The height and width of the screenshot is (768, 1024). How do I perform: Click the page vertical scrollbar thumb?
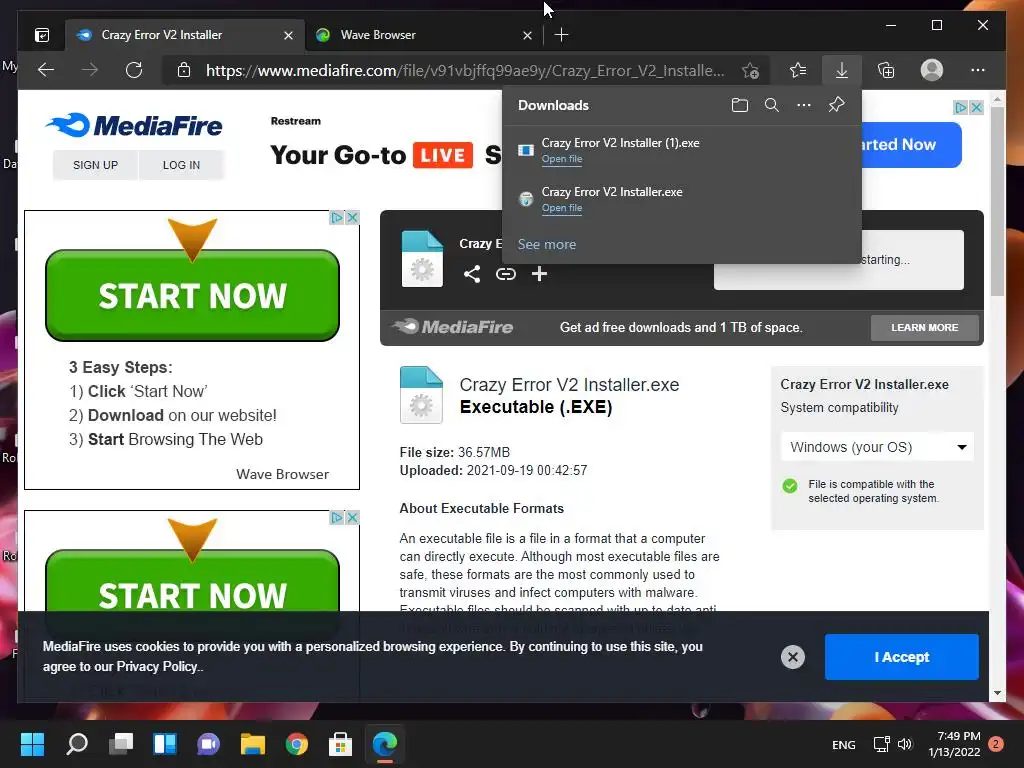tap(997, 200)
